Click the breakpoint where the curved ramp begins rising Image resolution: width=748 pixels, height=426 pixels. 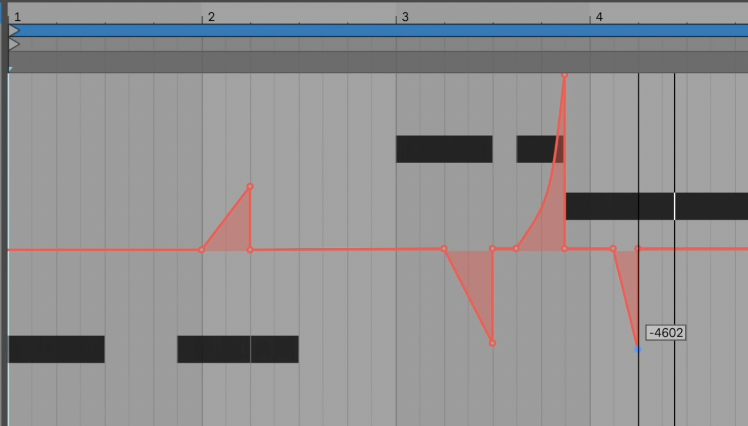pyautogui.click(x=516, y=249)
